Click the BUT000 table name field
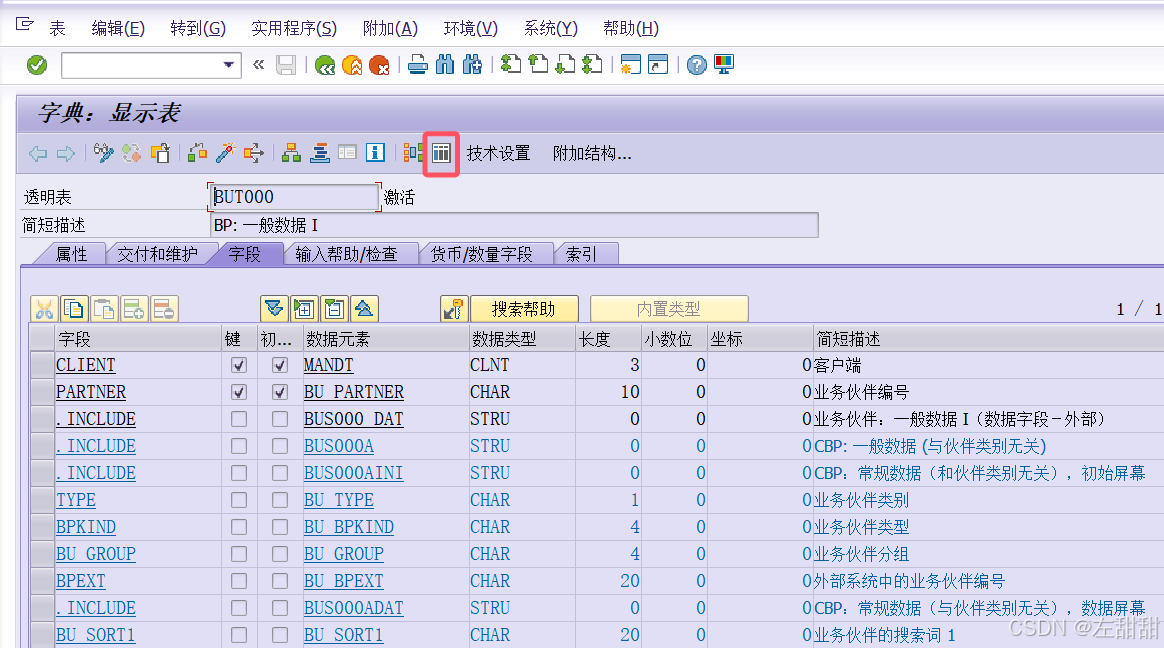The height and width of the screenshot is (648, 1164). pos(294,197)
